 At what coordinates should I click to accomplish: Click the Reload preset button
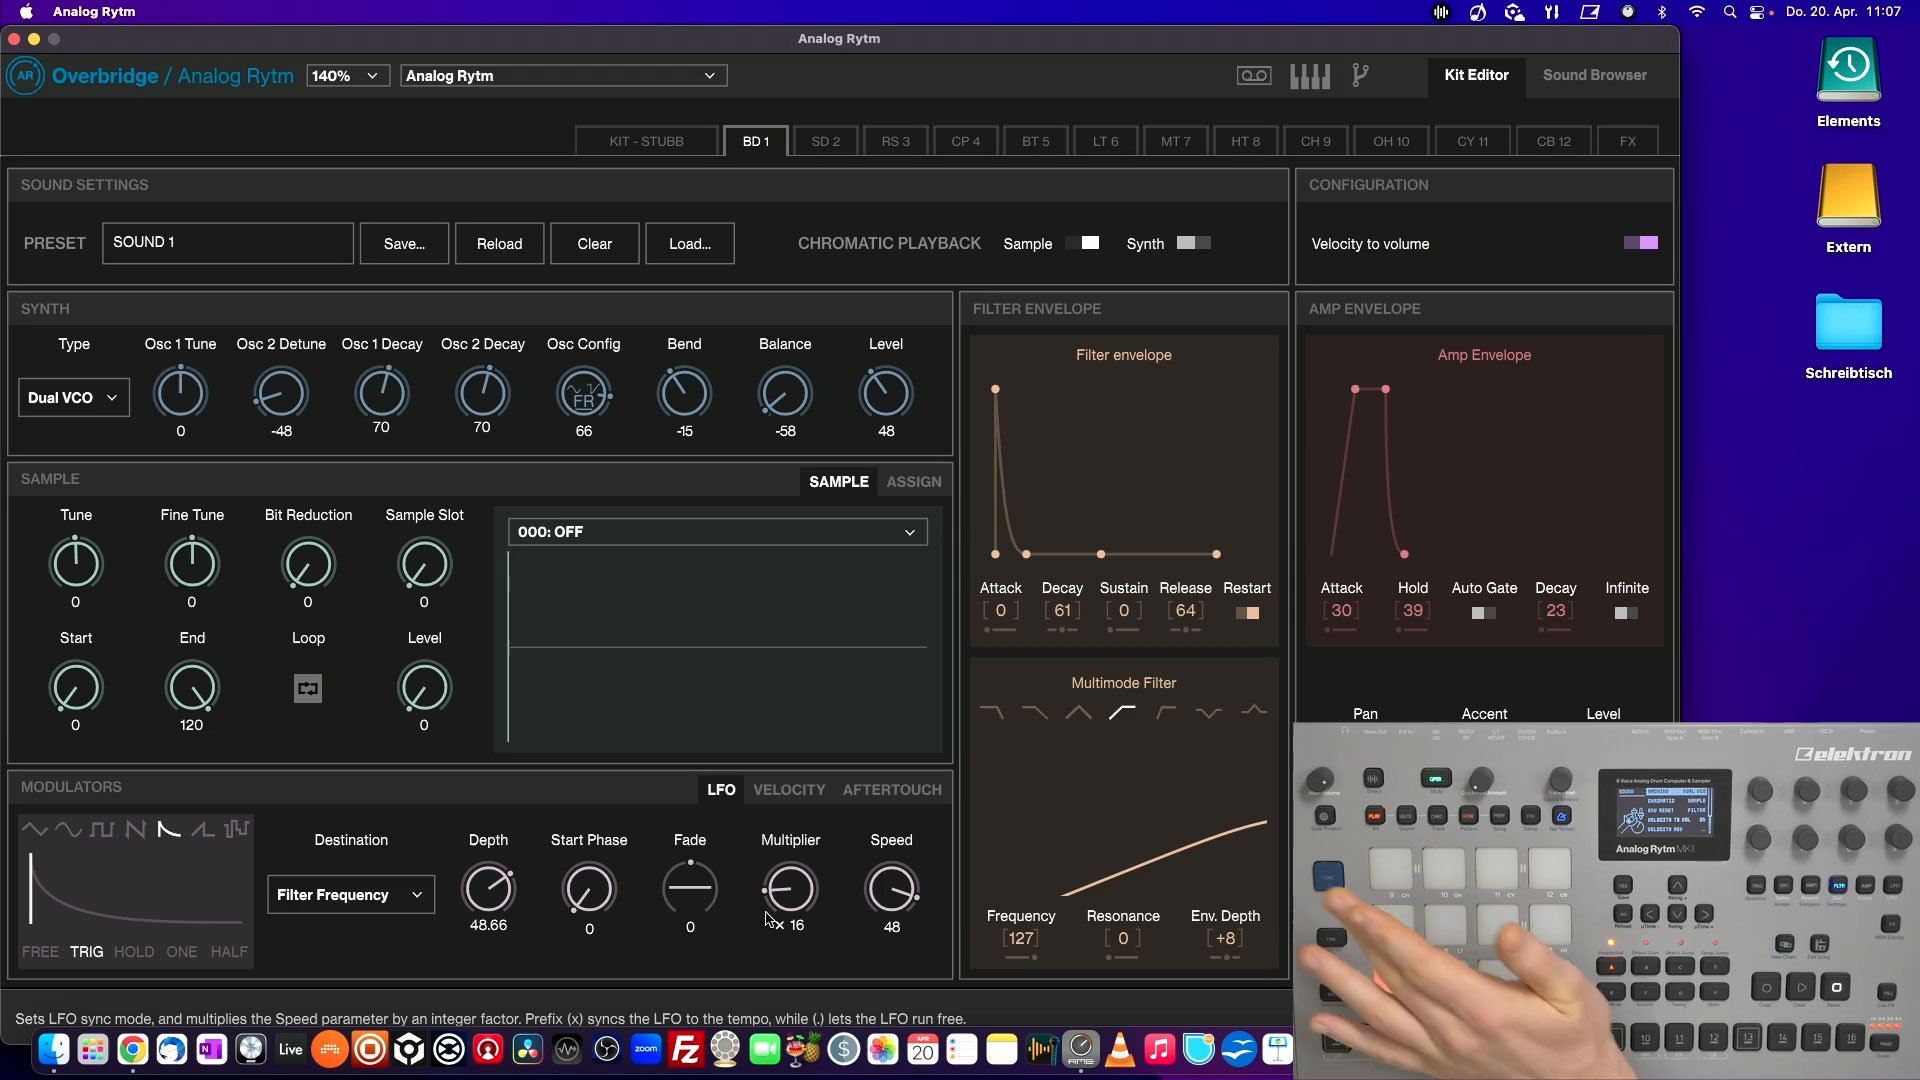click(499, 244)
